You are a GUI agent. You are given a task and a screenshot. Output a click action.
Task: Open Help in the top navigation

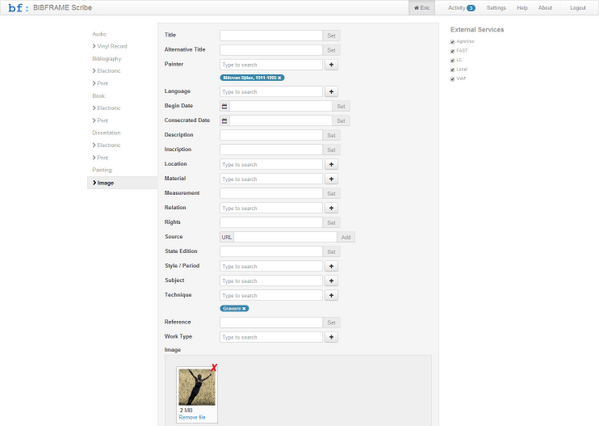(522, 8)
